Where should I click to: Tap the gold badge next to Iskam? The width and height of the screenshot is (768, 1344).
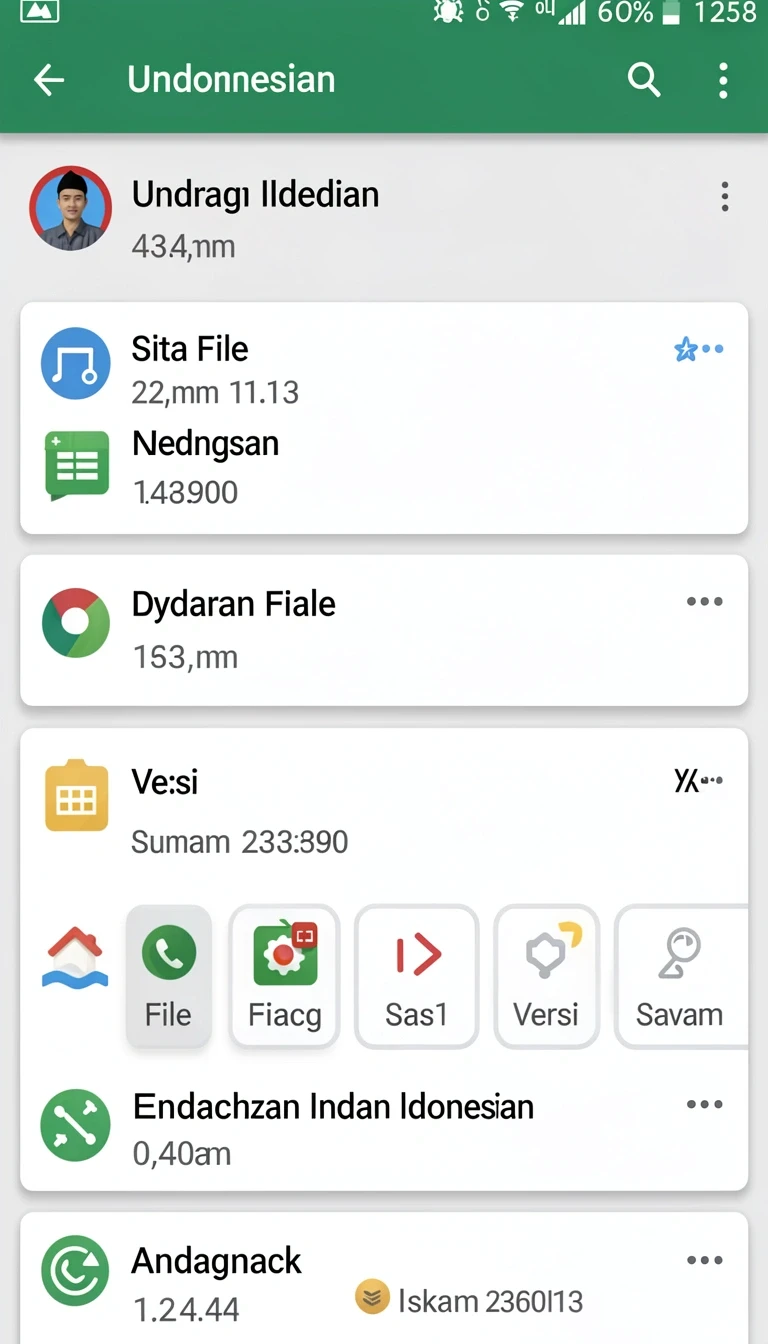pyautogui.click(x=372, y=1298)
